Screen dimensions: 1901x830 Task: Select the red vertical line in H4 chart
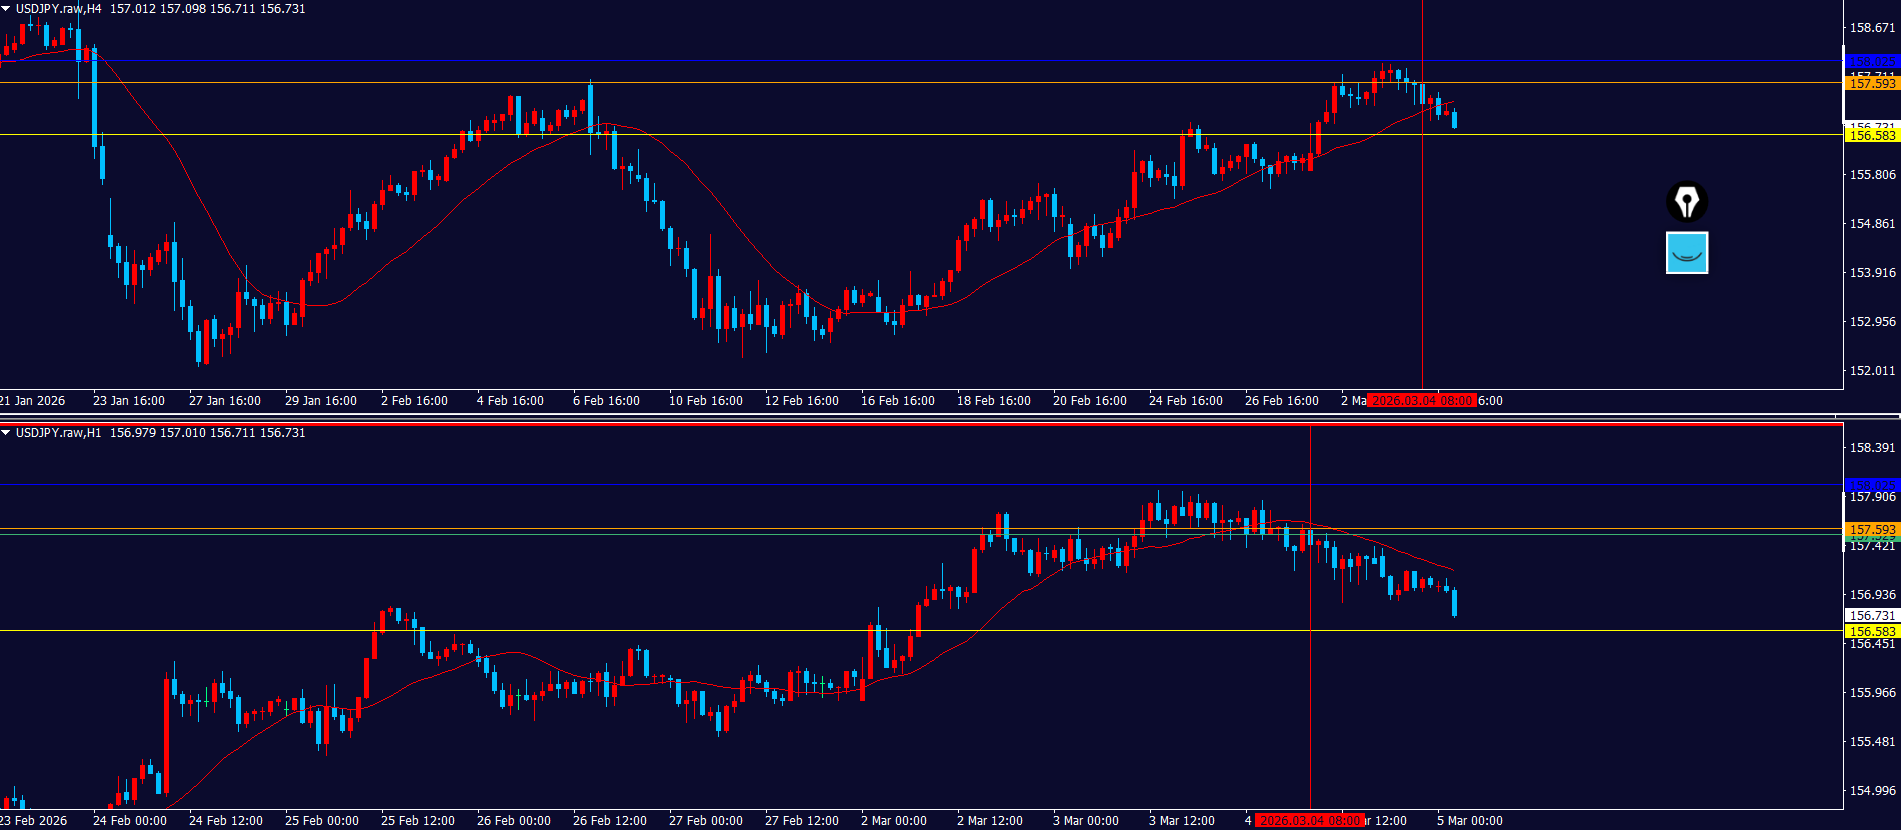click(1422, 250)
